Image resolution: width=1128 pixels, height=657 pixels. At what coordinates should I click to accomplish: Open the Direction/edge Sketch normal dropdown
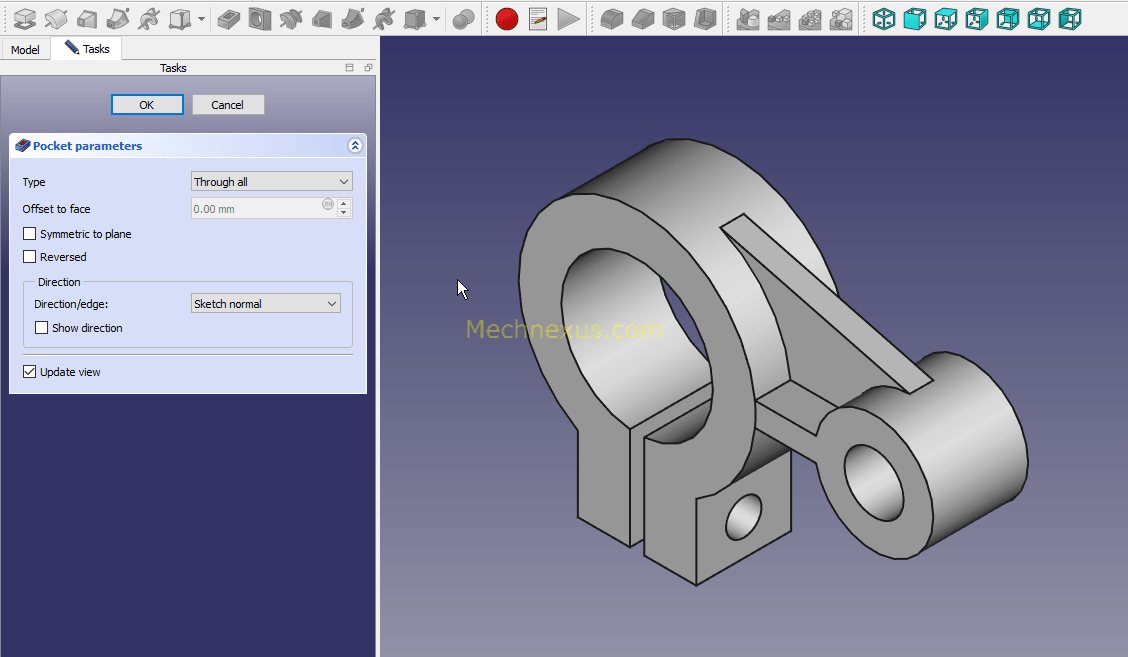click(x=265, y=304)
